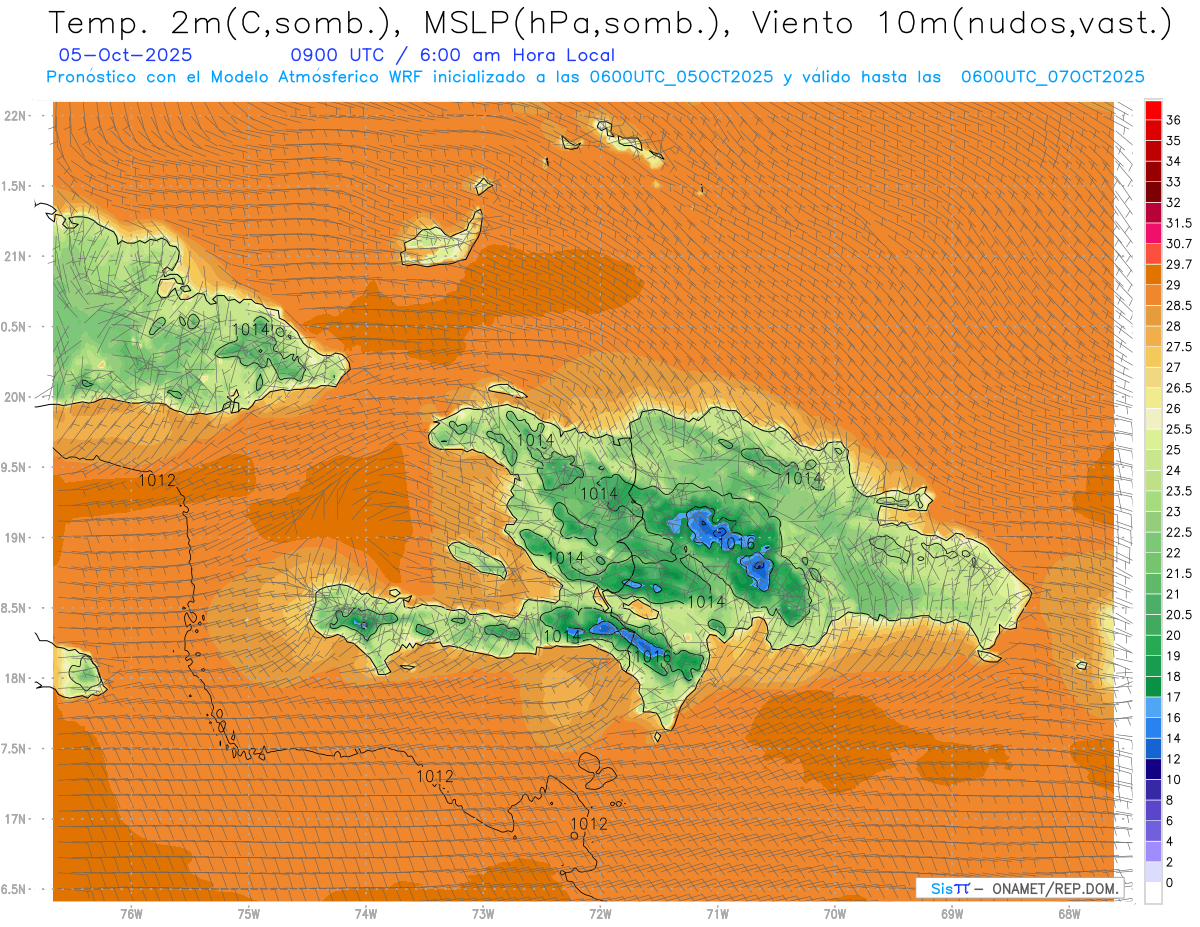Viewport: 1200px width, 927px height.
Task: Click the latitude axis label 18N
Action: 16,679
